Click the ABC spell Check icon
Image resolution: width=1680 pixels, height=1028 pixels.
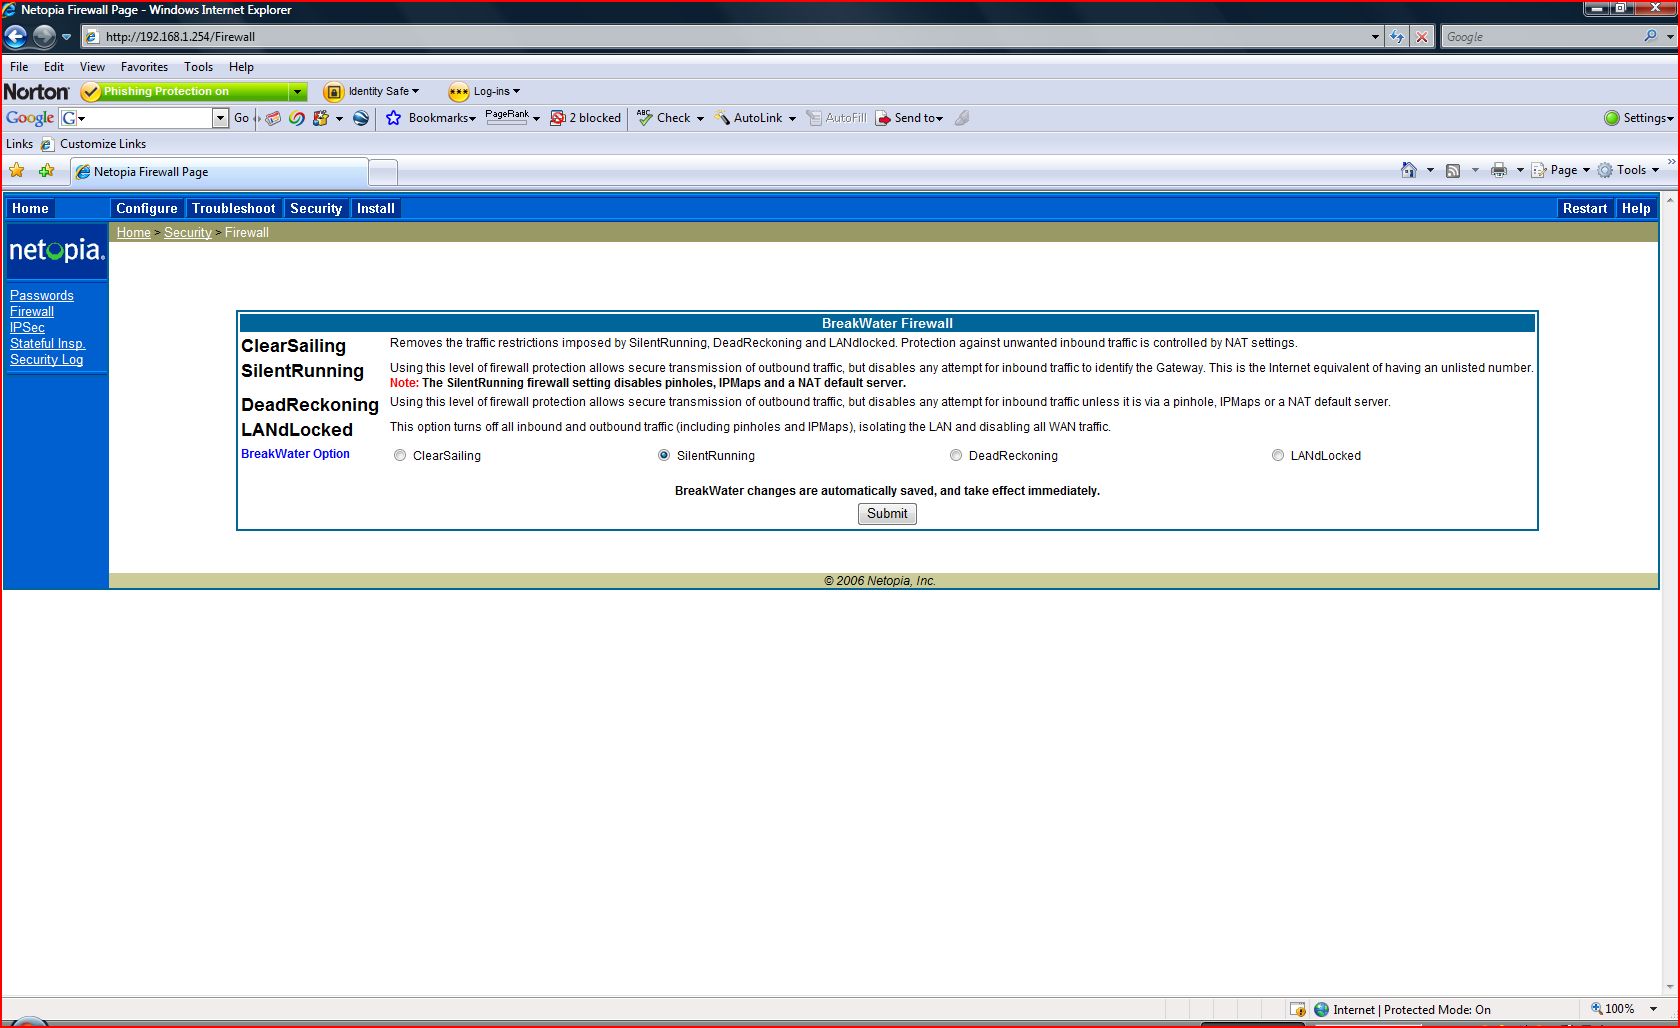click(x=645, y=118)
